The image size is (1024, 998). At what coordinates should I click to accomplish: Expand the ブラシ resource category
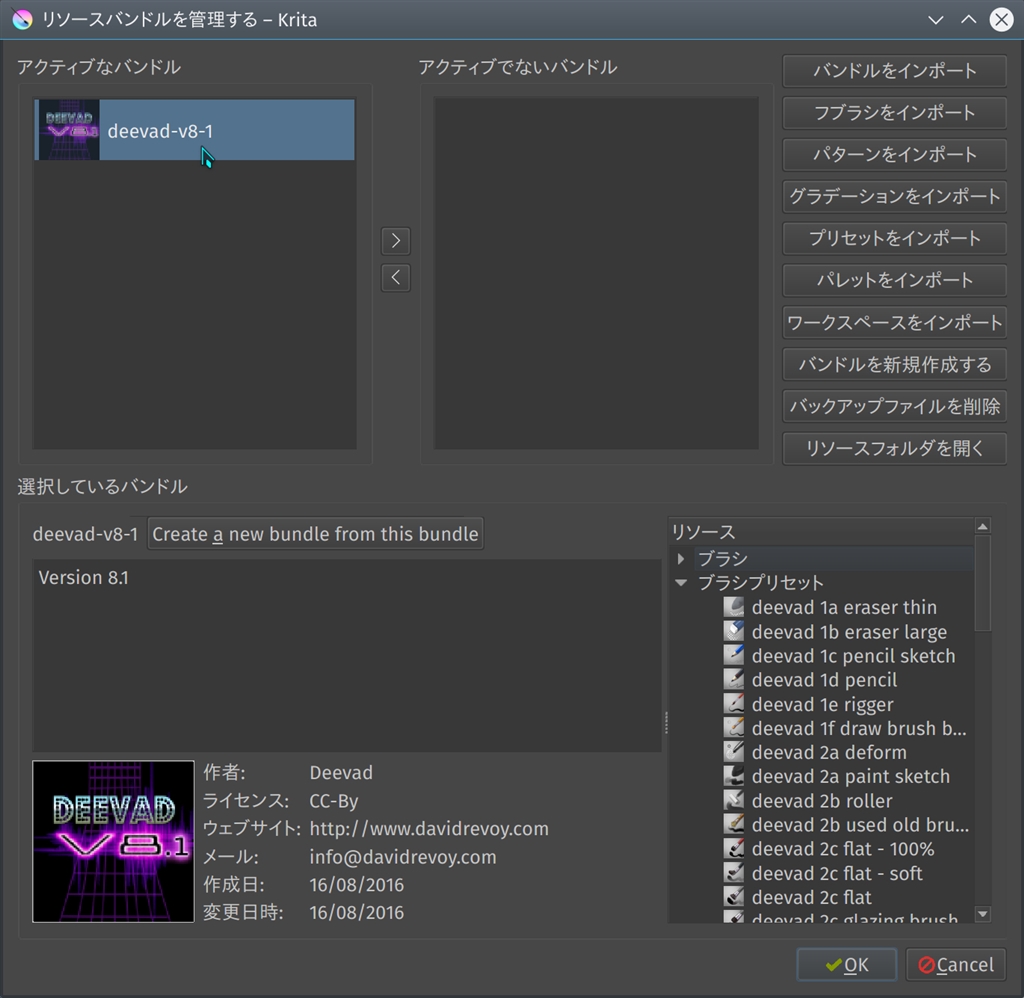coord(681,558)
